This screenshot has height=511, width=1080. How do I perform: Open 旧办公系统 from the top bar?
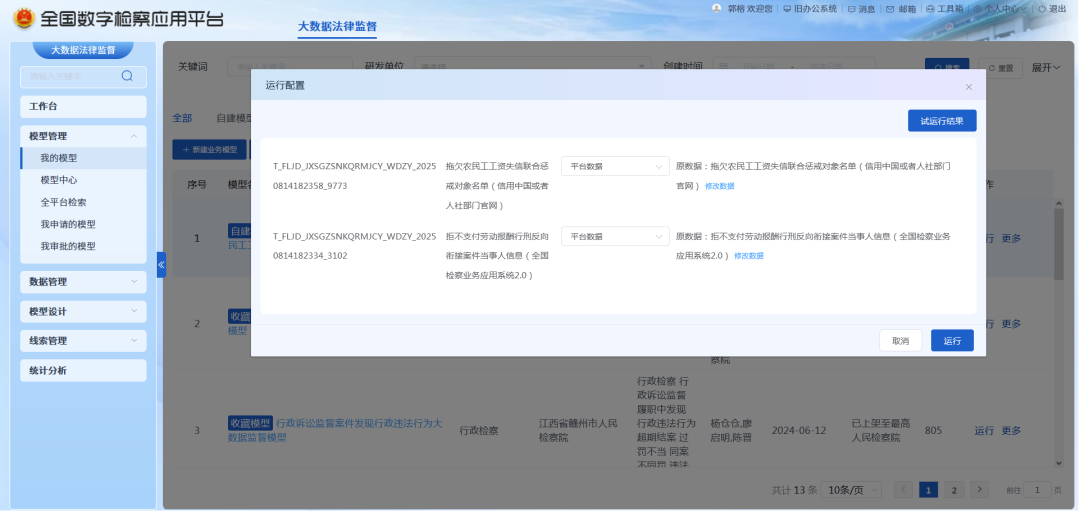click(808, 9)
